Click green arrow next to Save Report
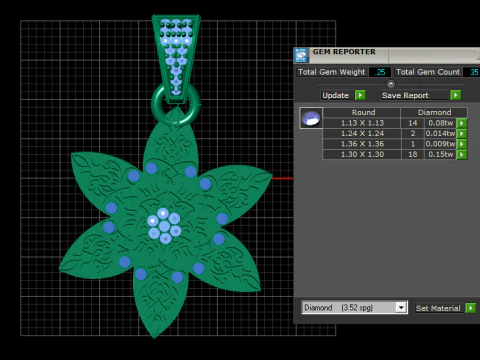 [x=455, y=95]
